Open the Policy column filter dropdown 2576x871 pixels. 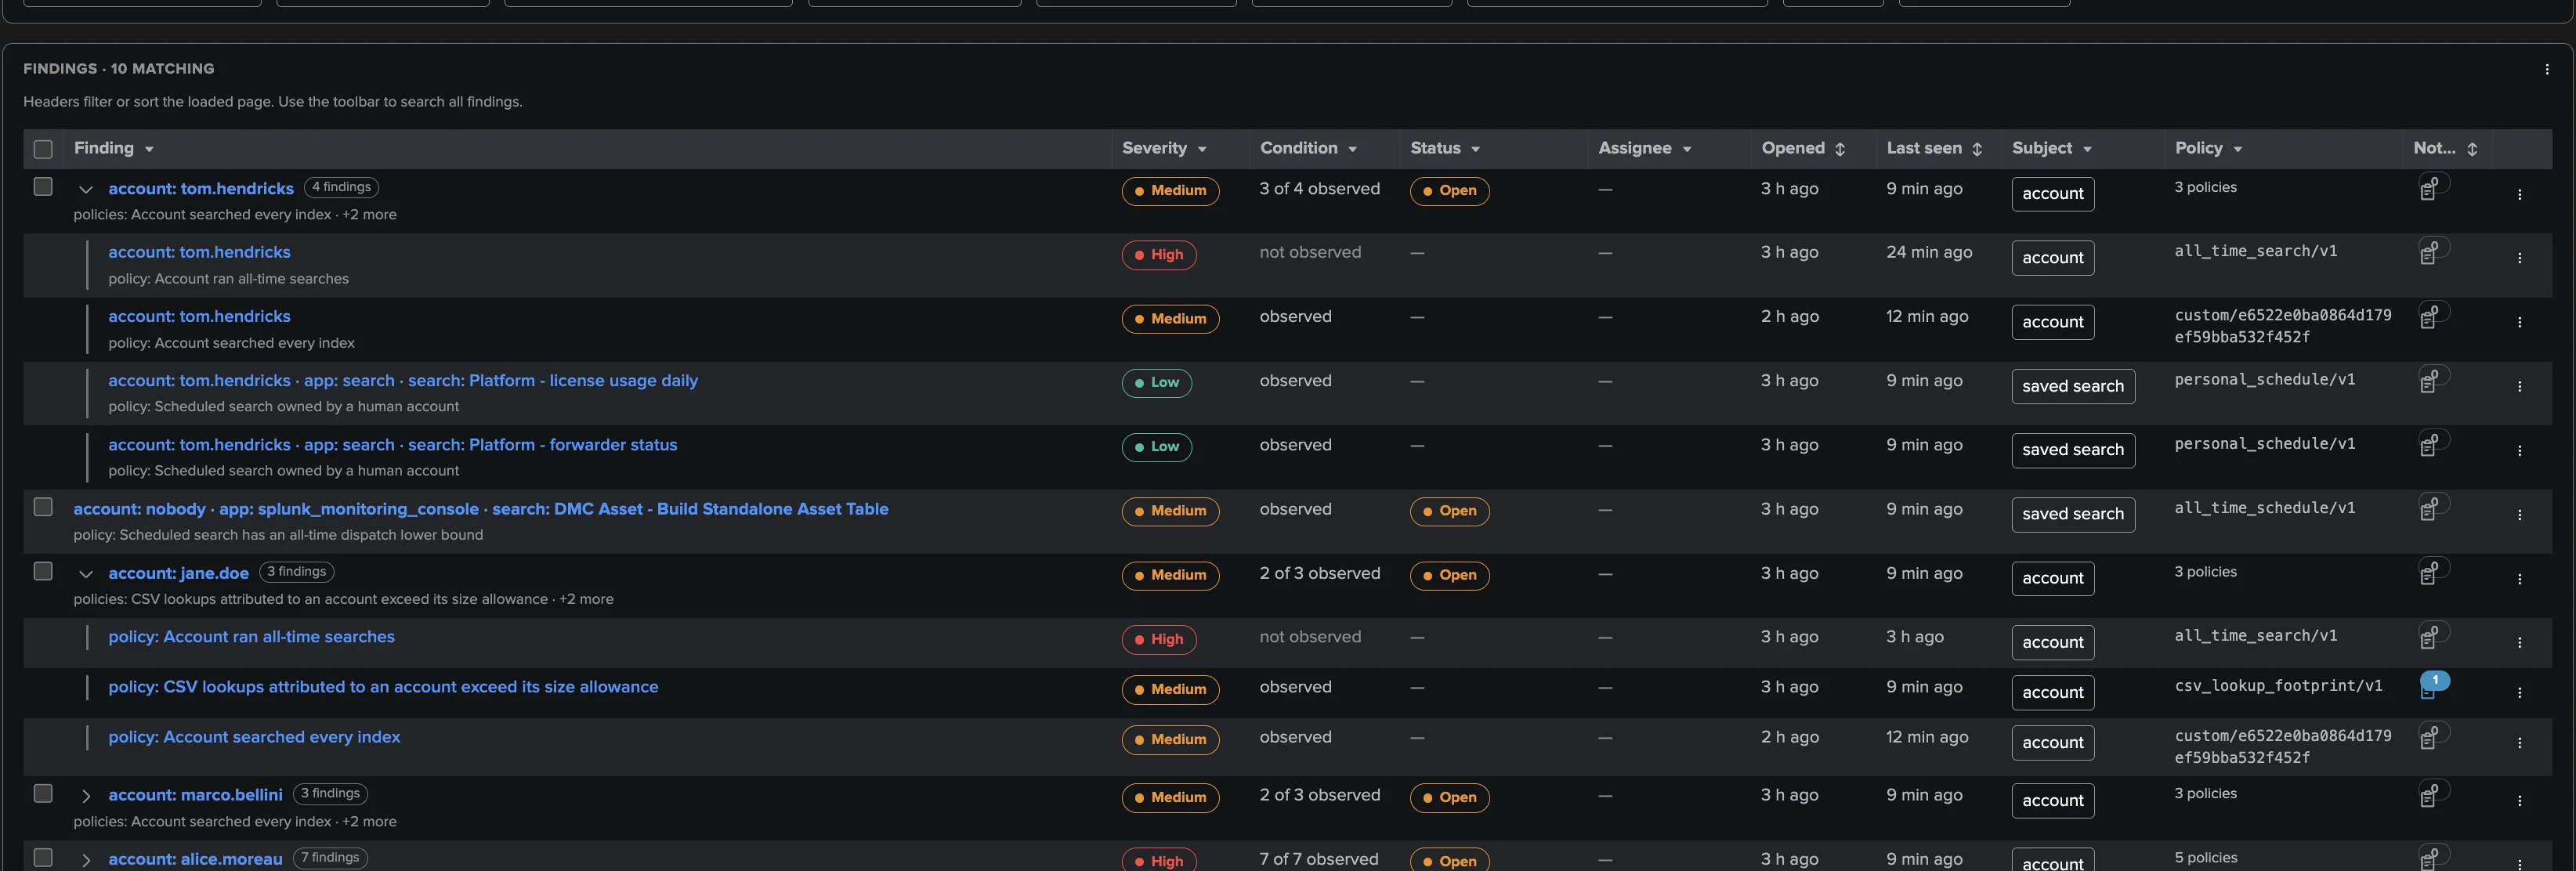(x=2237, y=149)
